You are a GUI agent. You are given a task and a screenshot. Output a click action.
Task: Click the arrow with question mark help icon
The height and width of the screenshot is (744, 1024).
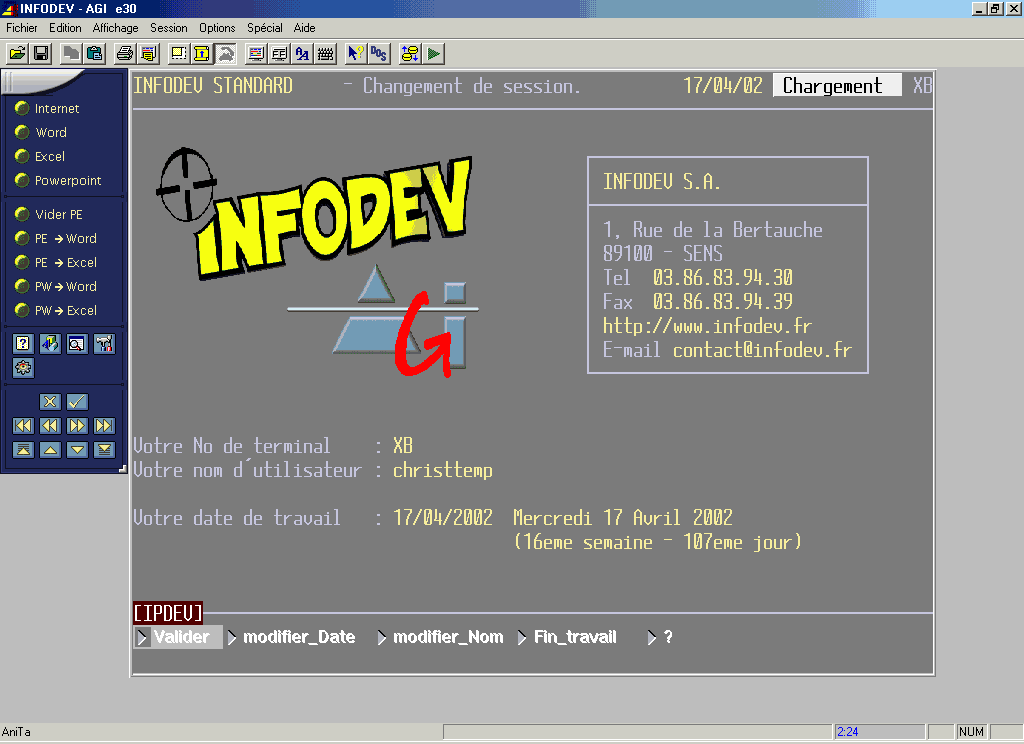(355, 54)
